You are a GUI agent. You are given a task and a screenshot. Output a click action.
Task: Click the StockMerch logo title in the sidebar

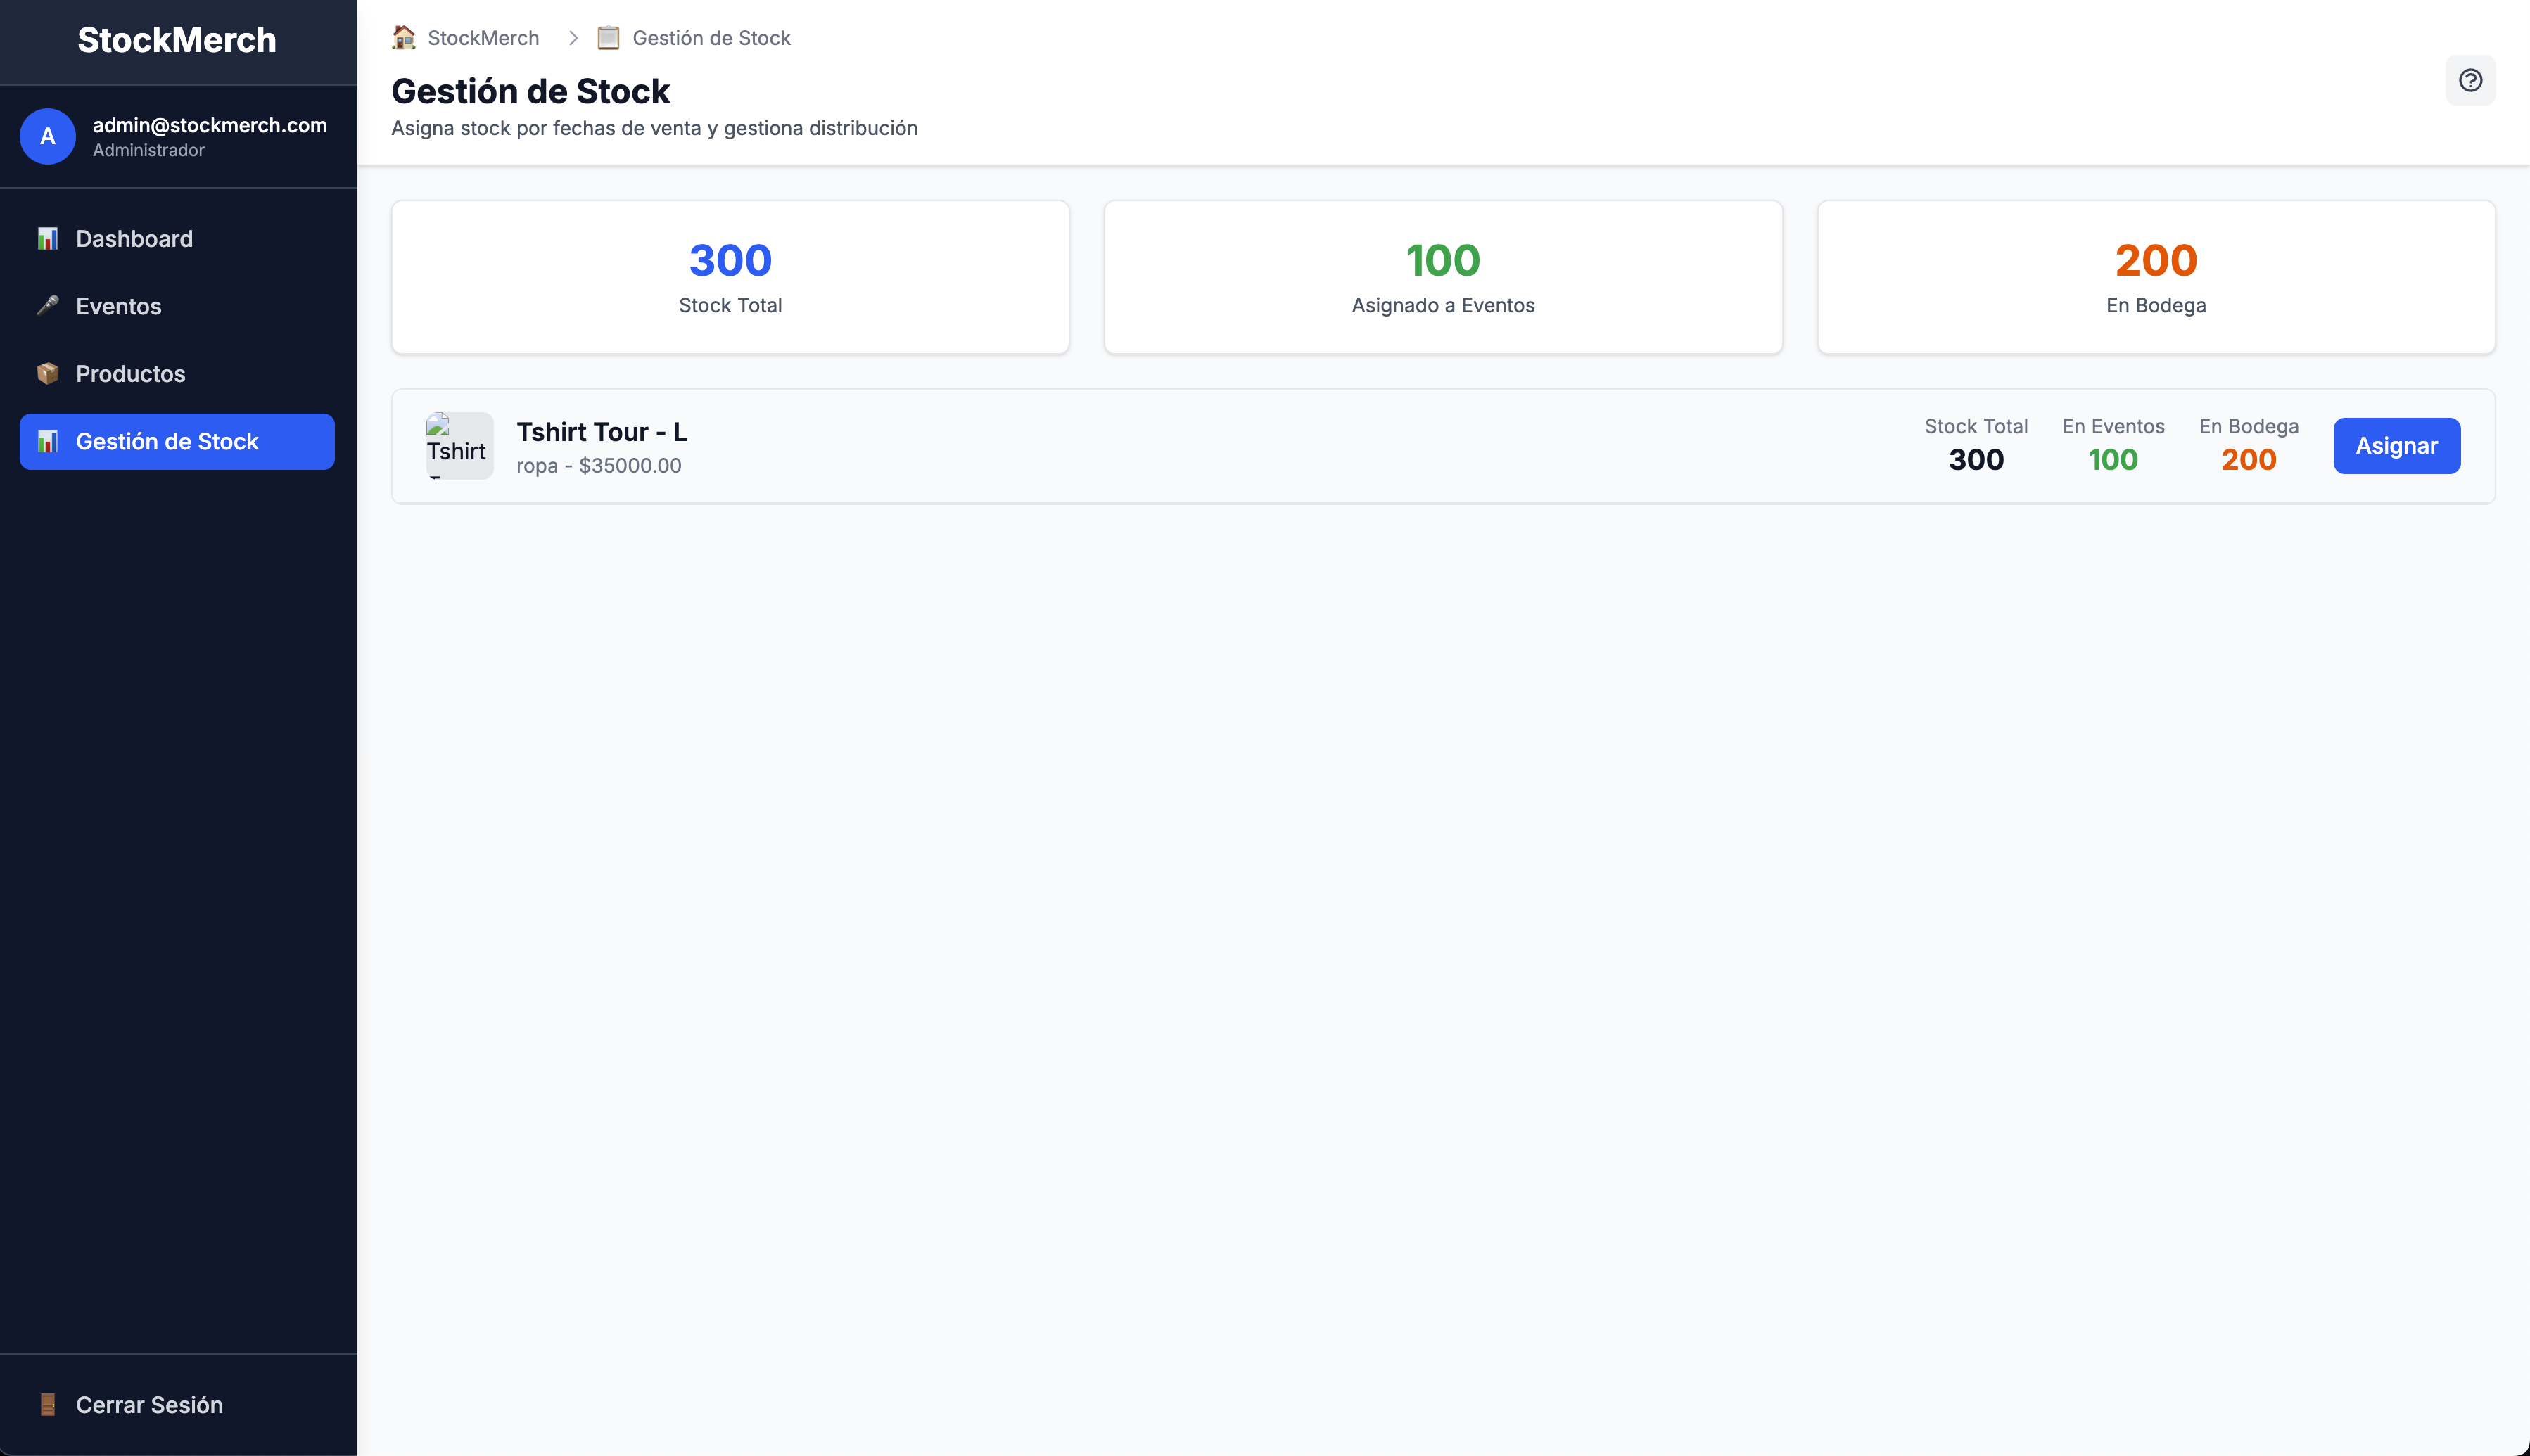(x=177, y=40)
